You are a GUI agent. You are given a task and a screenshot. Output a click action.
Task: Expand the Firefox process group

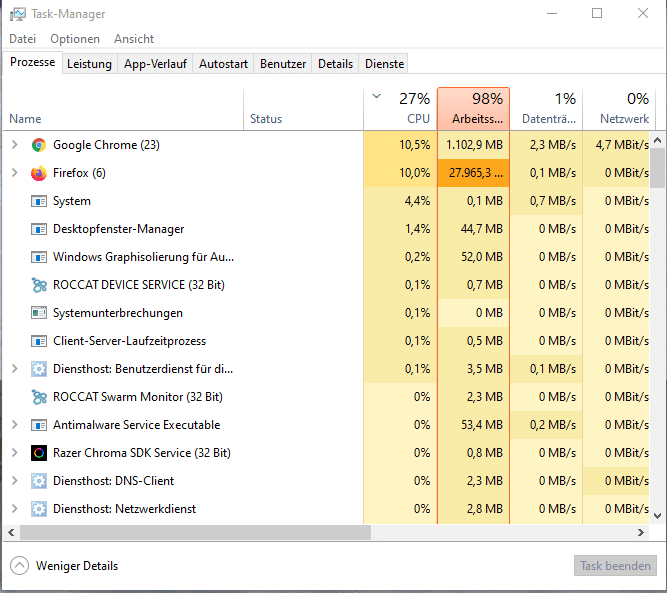tap(14, 173)
